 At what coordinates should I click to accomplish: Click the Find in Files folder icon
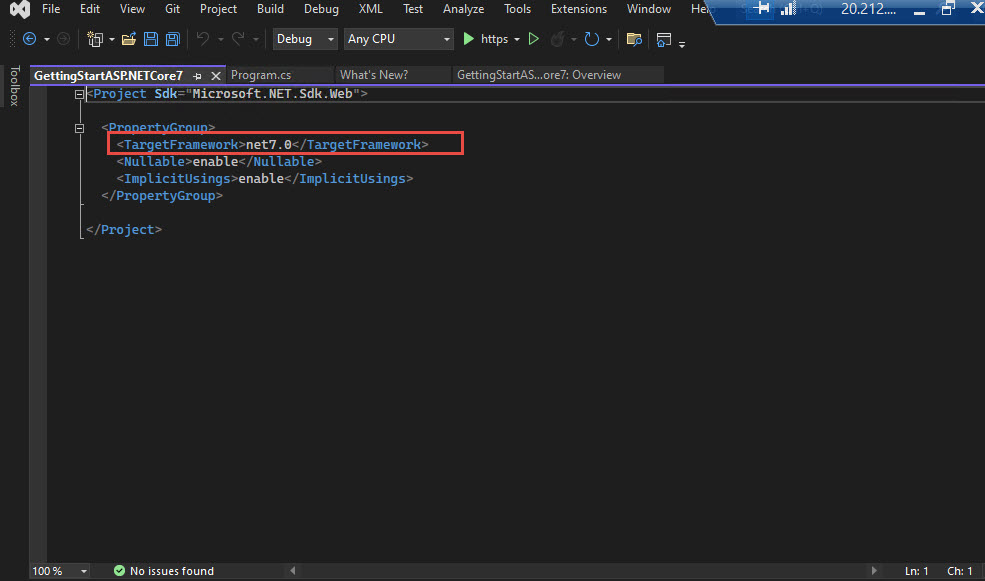point(634,39)
